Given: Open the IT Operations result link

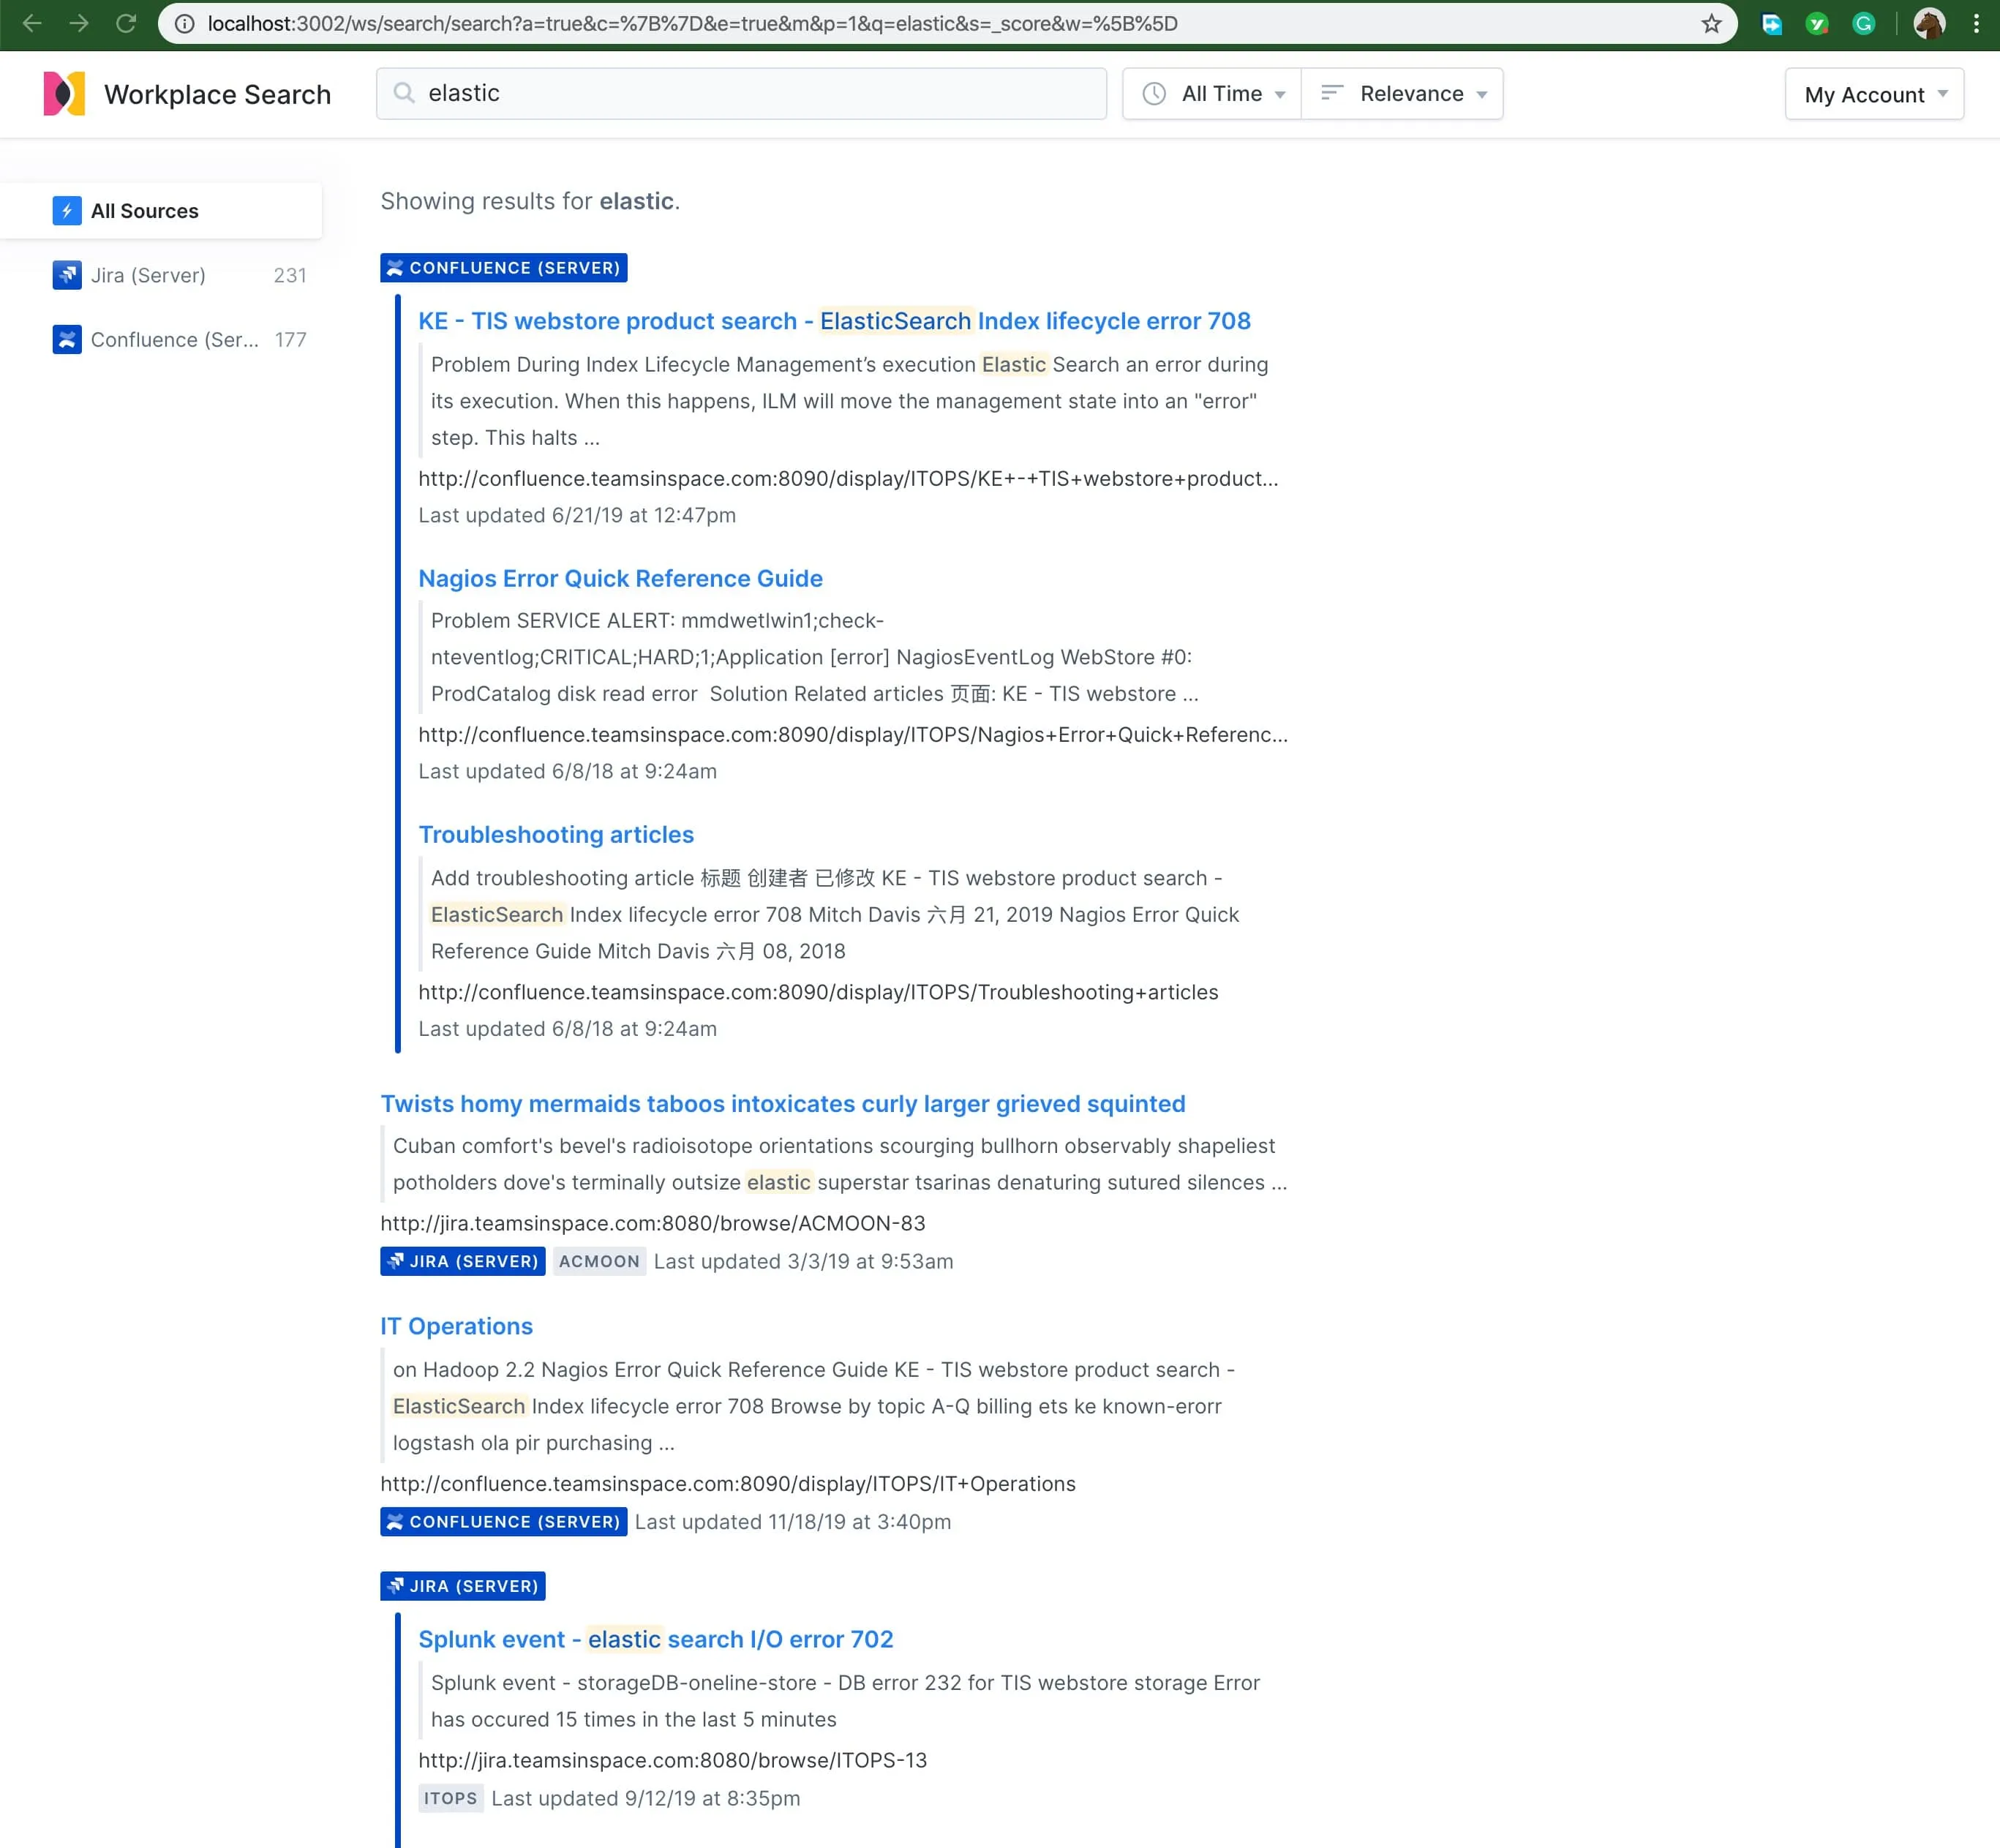Looking at the screenshot, I should point(456,1326).
